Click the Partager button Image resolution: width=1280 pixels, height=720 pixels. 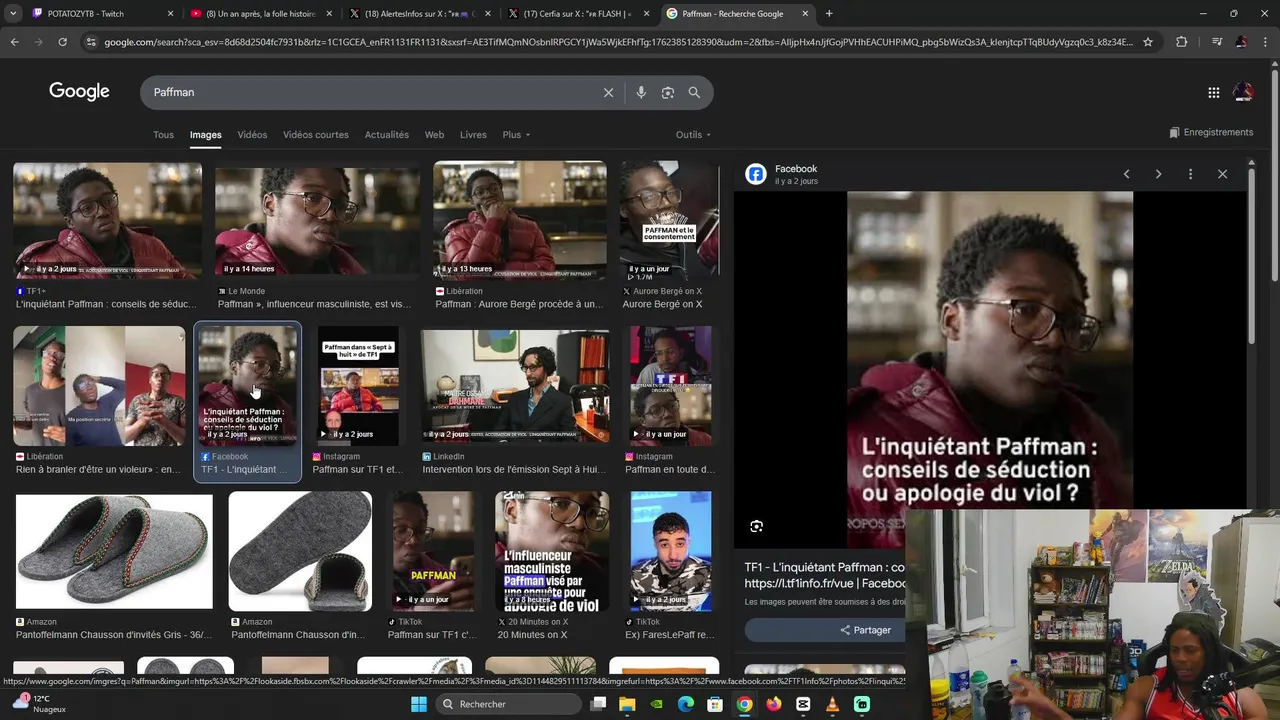(x=824, y=630)
